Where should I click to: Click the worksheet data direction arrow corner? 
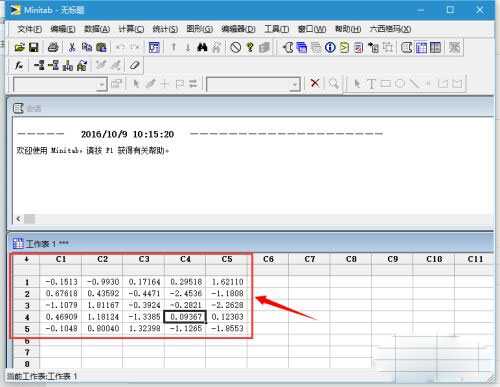point(27,259)
